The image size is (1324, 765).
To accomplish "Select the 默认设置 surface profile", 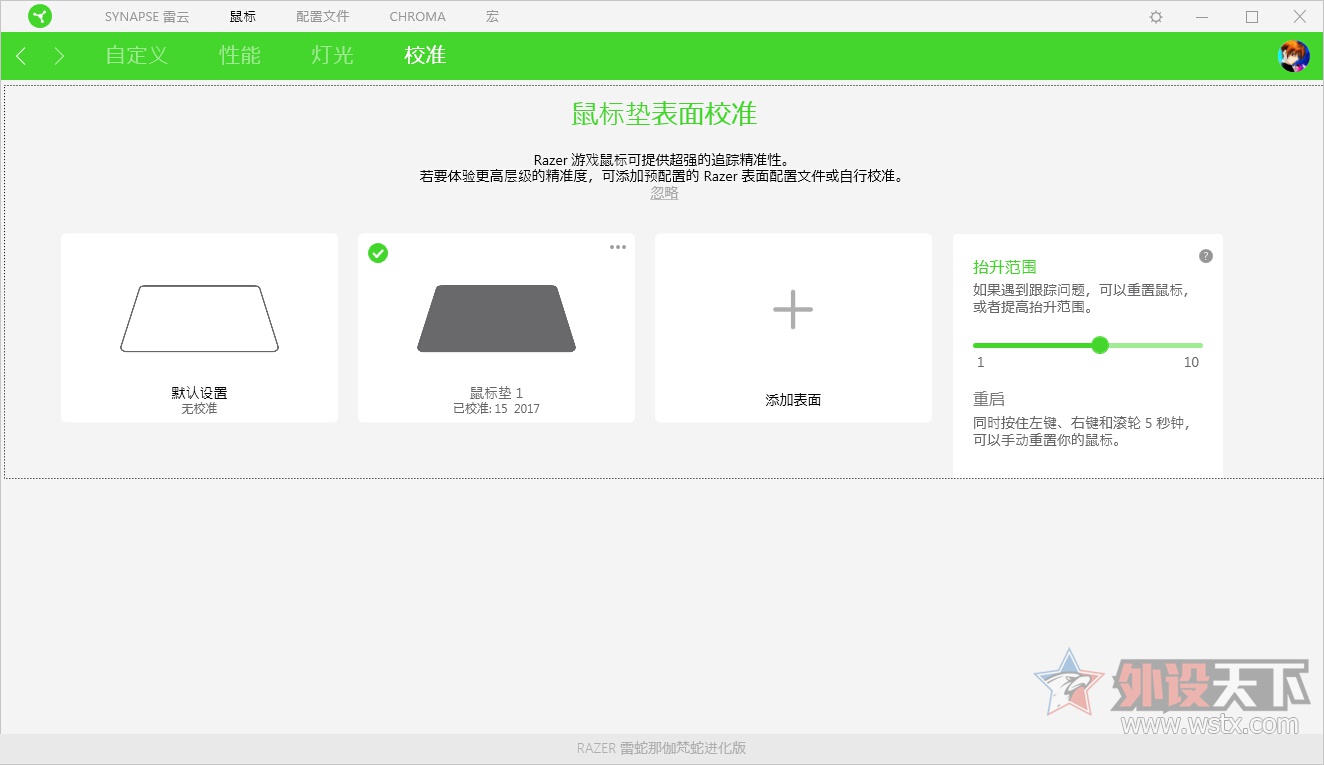I will click(199, 327).
